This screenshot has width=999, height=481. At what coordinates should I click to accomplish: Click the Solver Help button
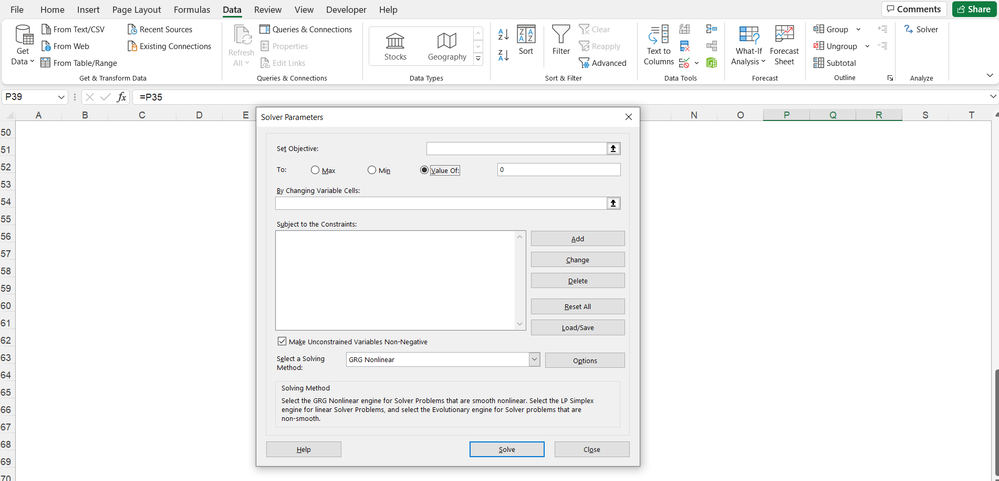pos(303,449)
